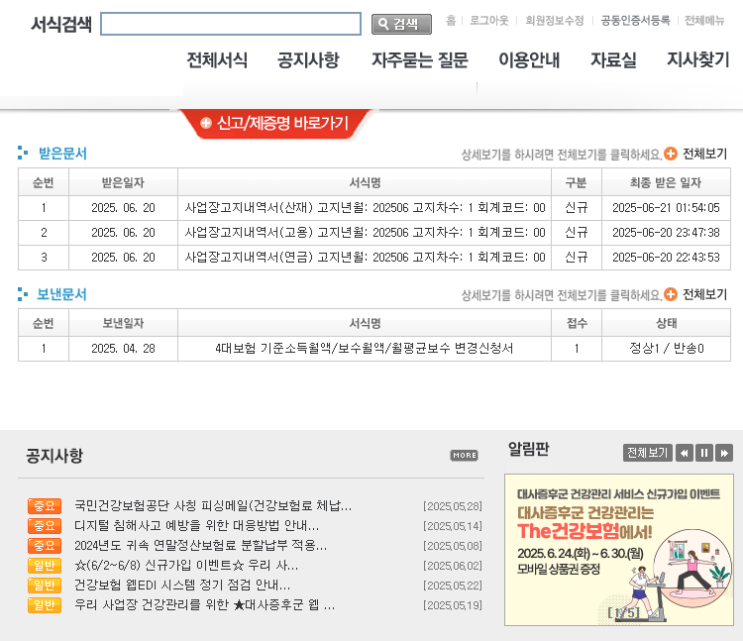Open notice 건강보험 웹EDI 시스템 정기 점검
Screen dimensions: 743x641
[x=182, y=585]
